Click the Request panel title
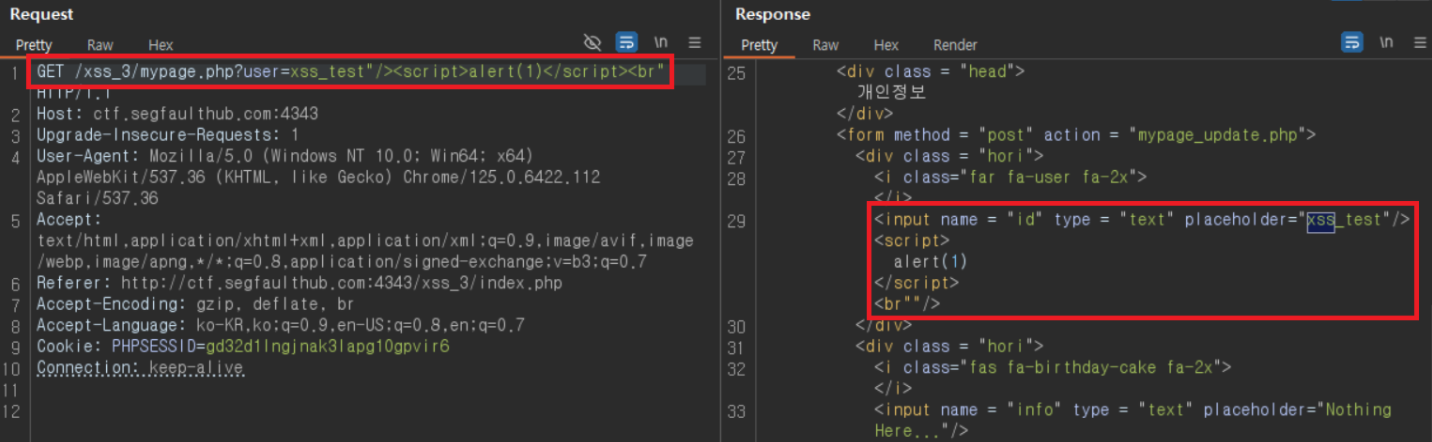Viewport: 1432px width, 442px height. click(x=42, y=14)
